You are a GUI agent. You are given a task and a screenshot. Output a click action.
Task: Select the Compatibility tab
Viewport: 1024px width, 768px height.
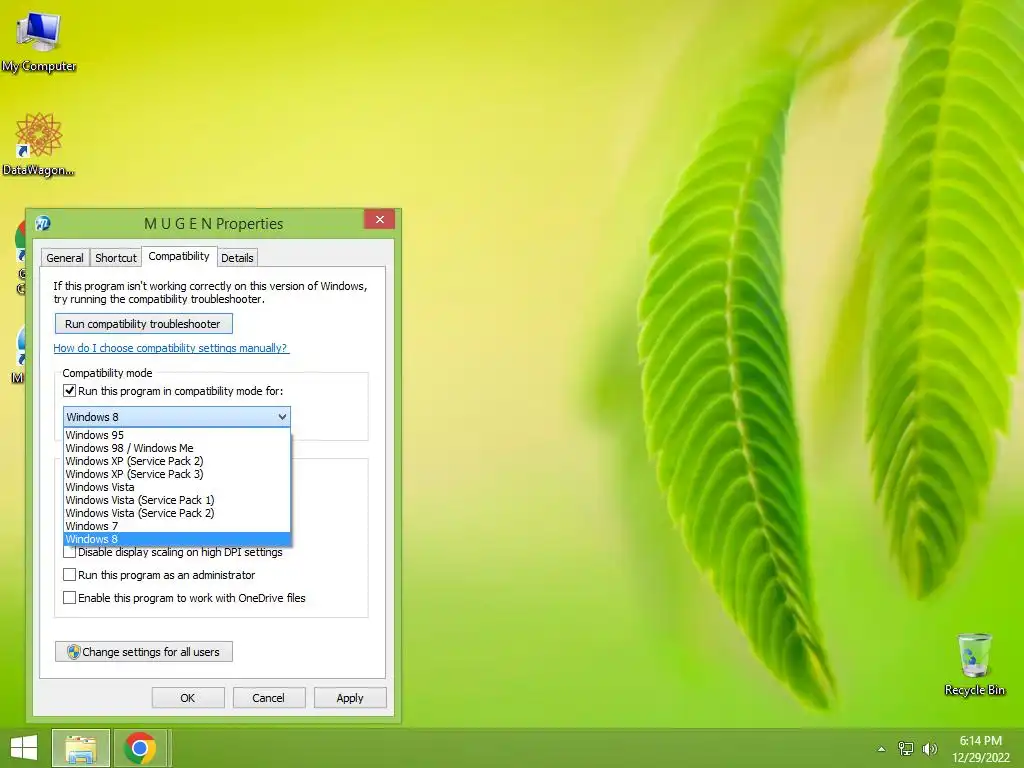(x=179, y=256)
